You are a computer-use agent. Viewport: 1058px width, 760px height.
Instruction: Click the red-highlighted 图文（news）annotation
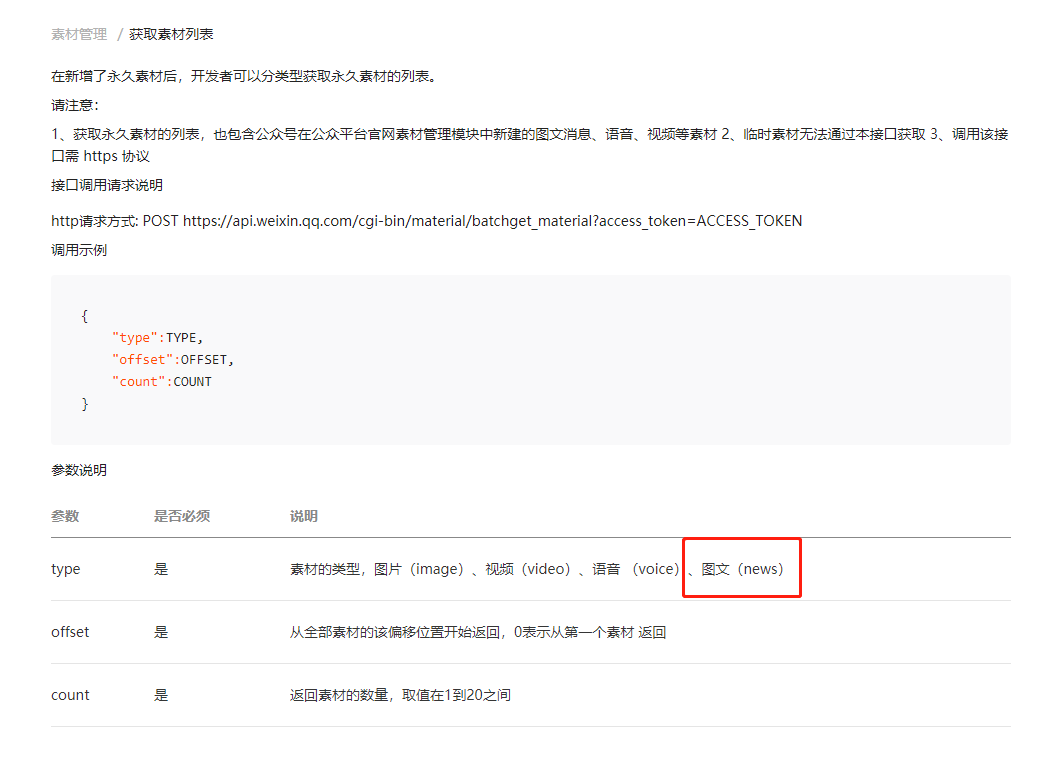click(741, 567)
